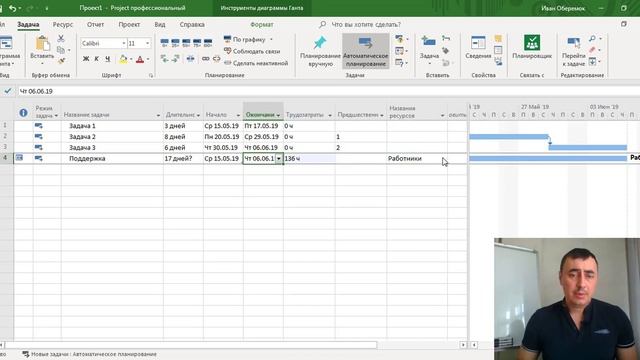The height and width of the screenshot is (360, 640).
Task: Mark task 75% complete
Action: point(197,42)
